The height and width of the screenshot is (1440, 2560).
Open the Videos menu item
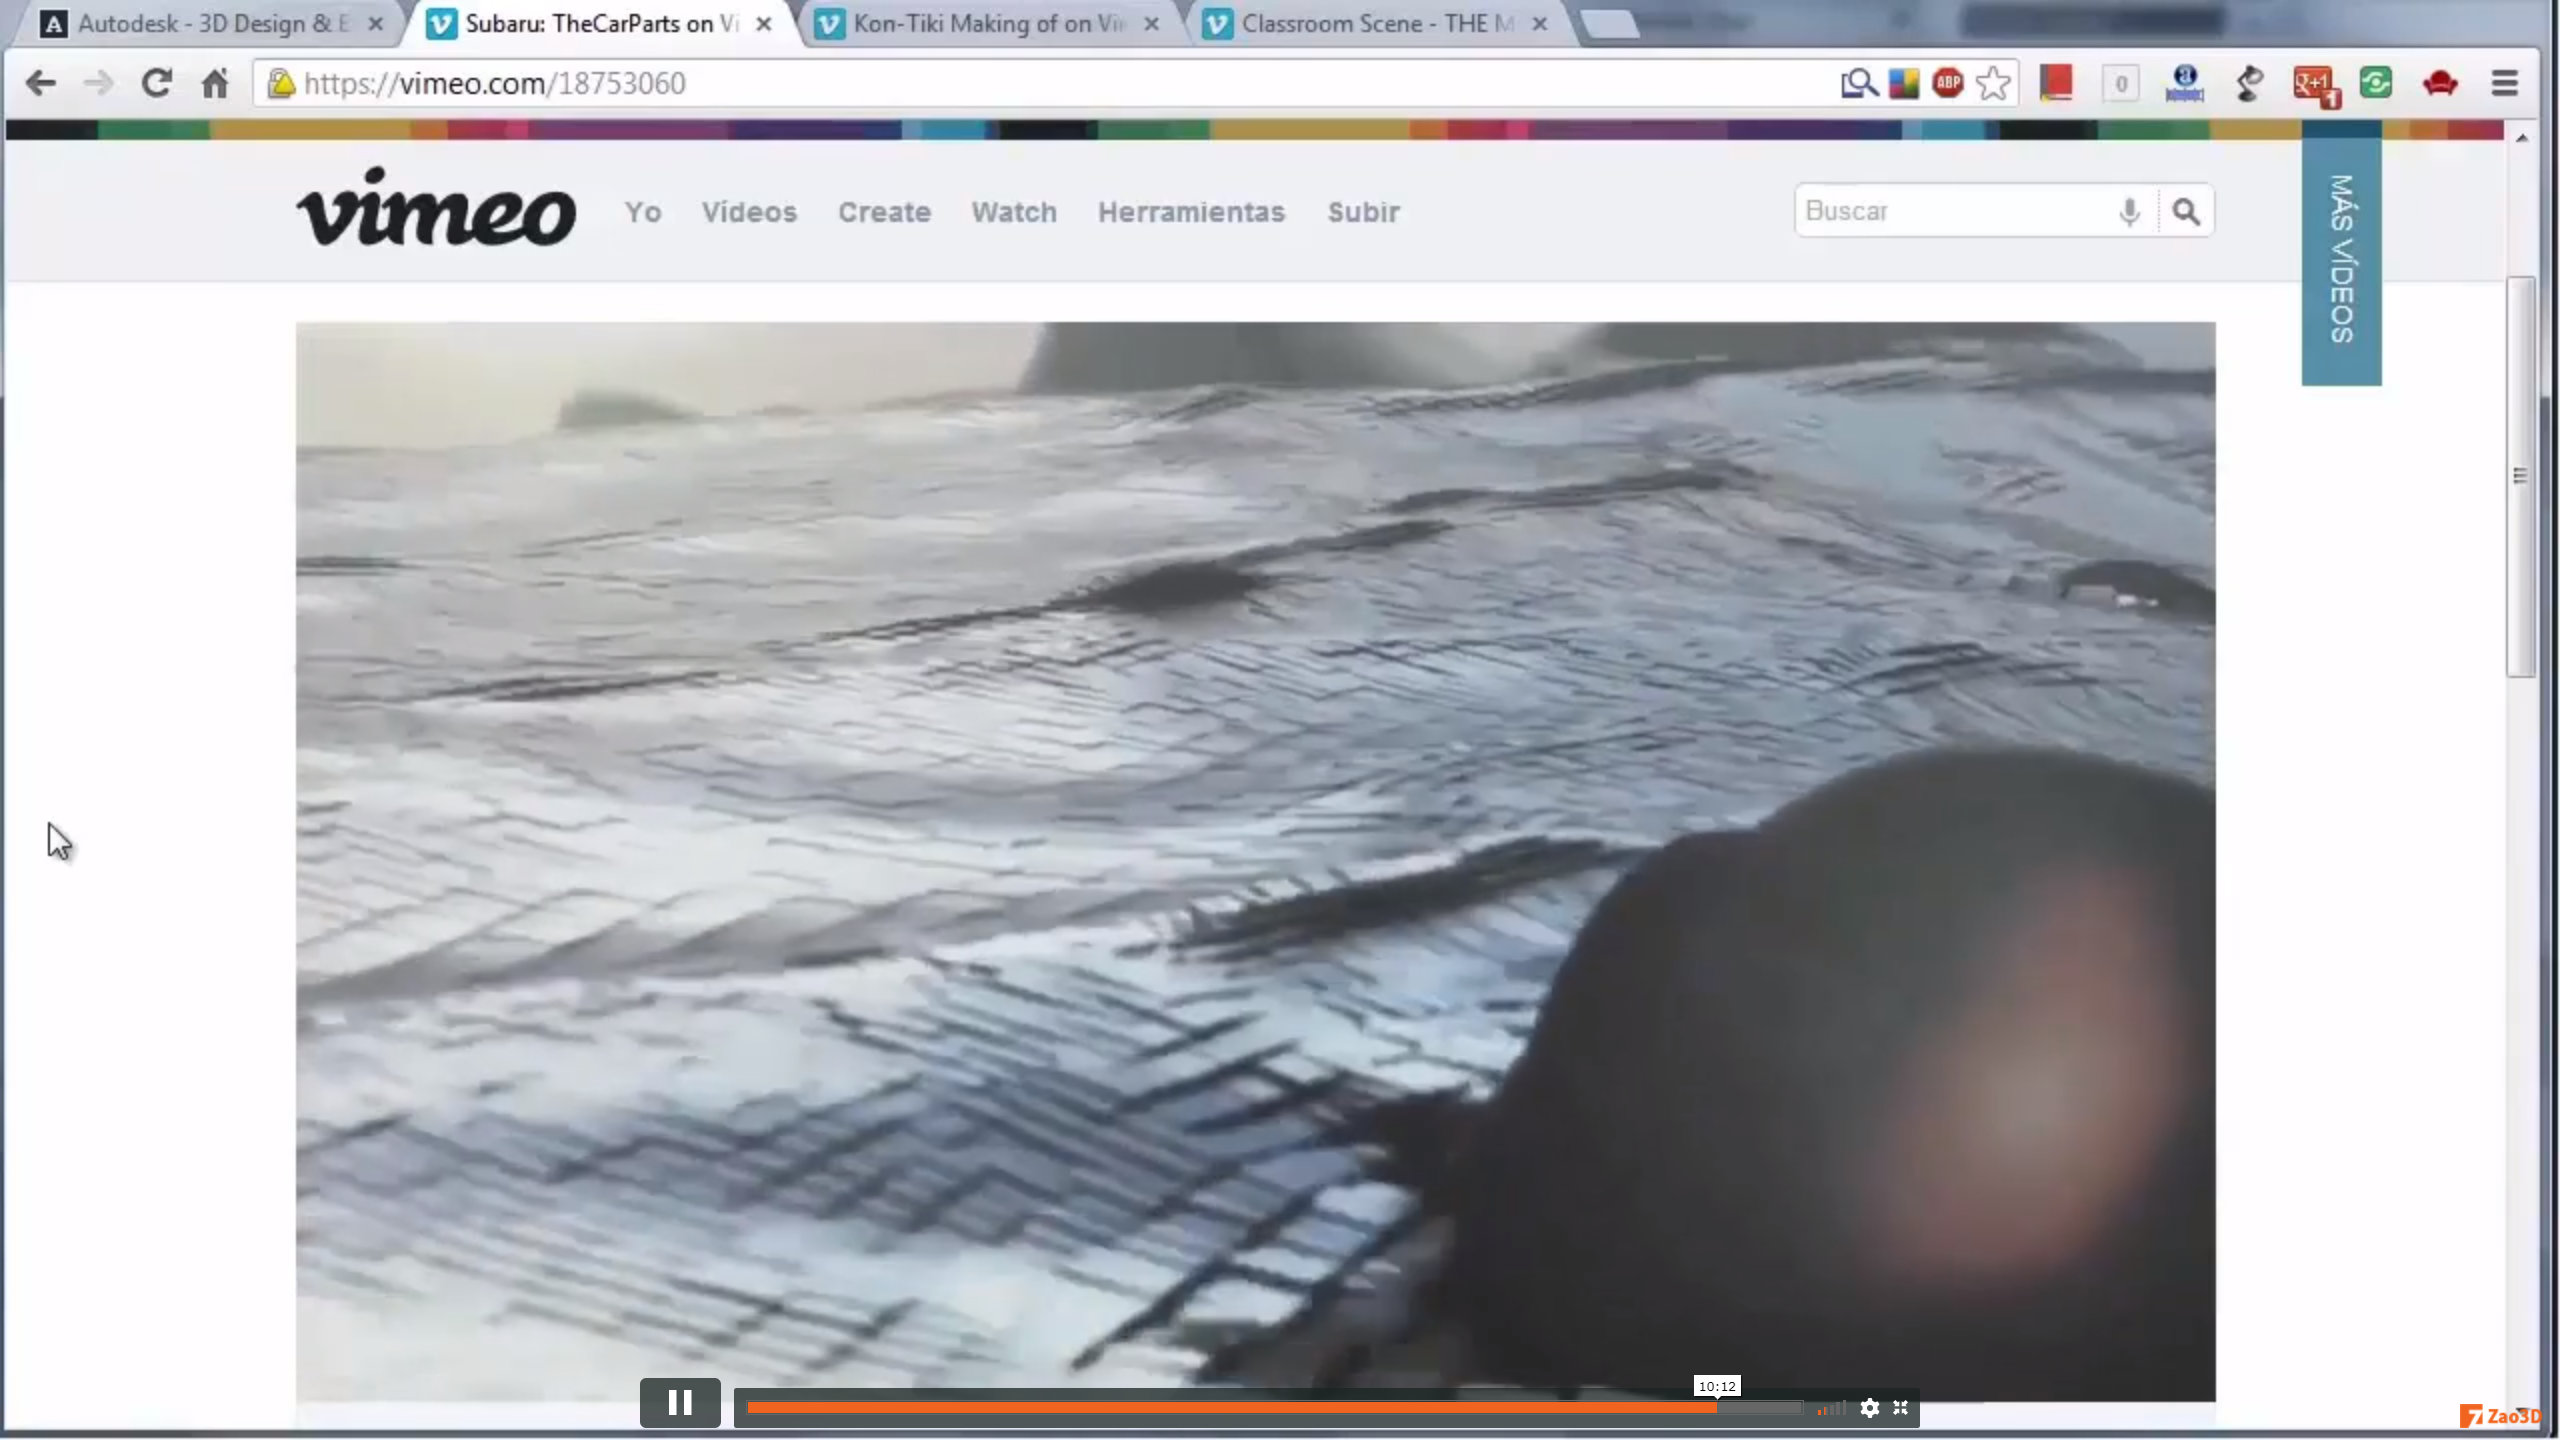749,212
